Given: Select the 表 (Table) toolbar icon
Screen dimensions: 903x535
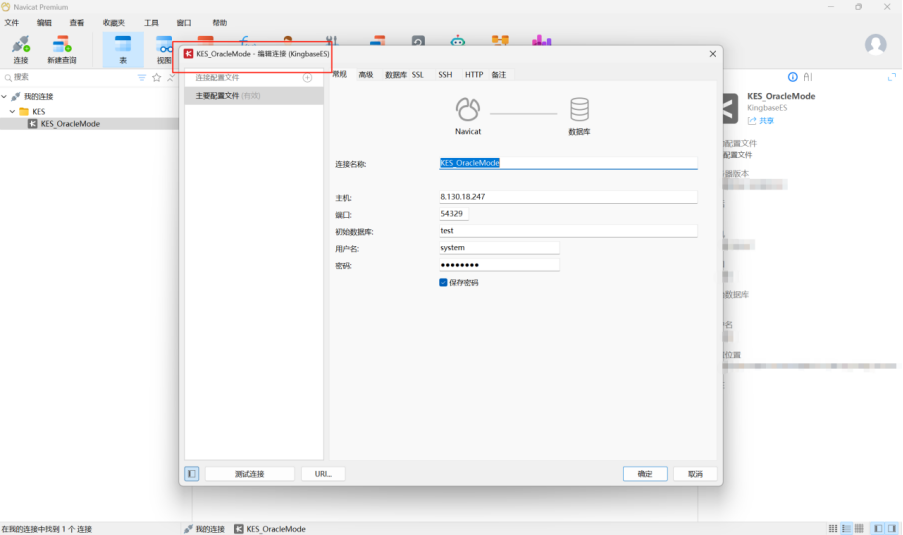Looking at the screenshot, I should pyautogui.click(x=123, y=48).
